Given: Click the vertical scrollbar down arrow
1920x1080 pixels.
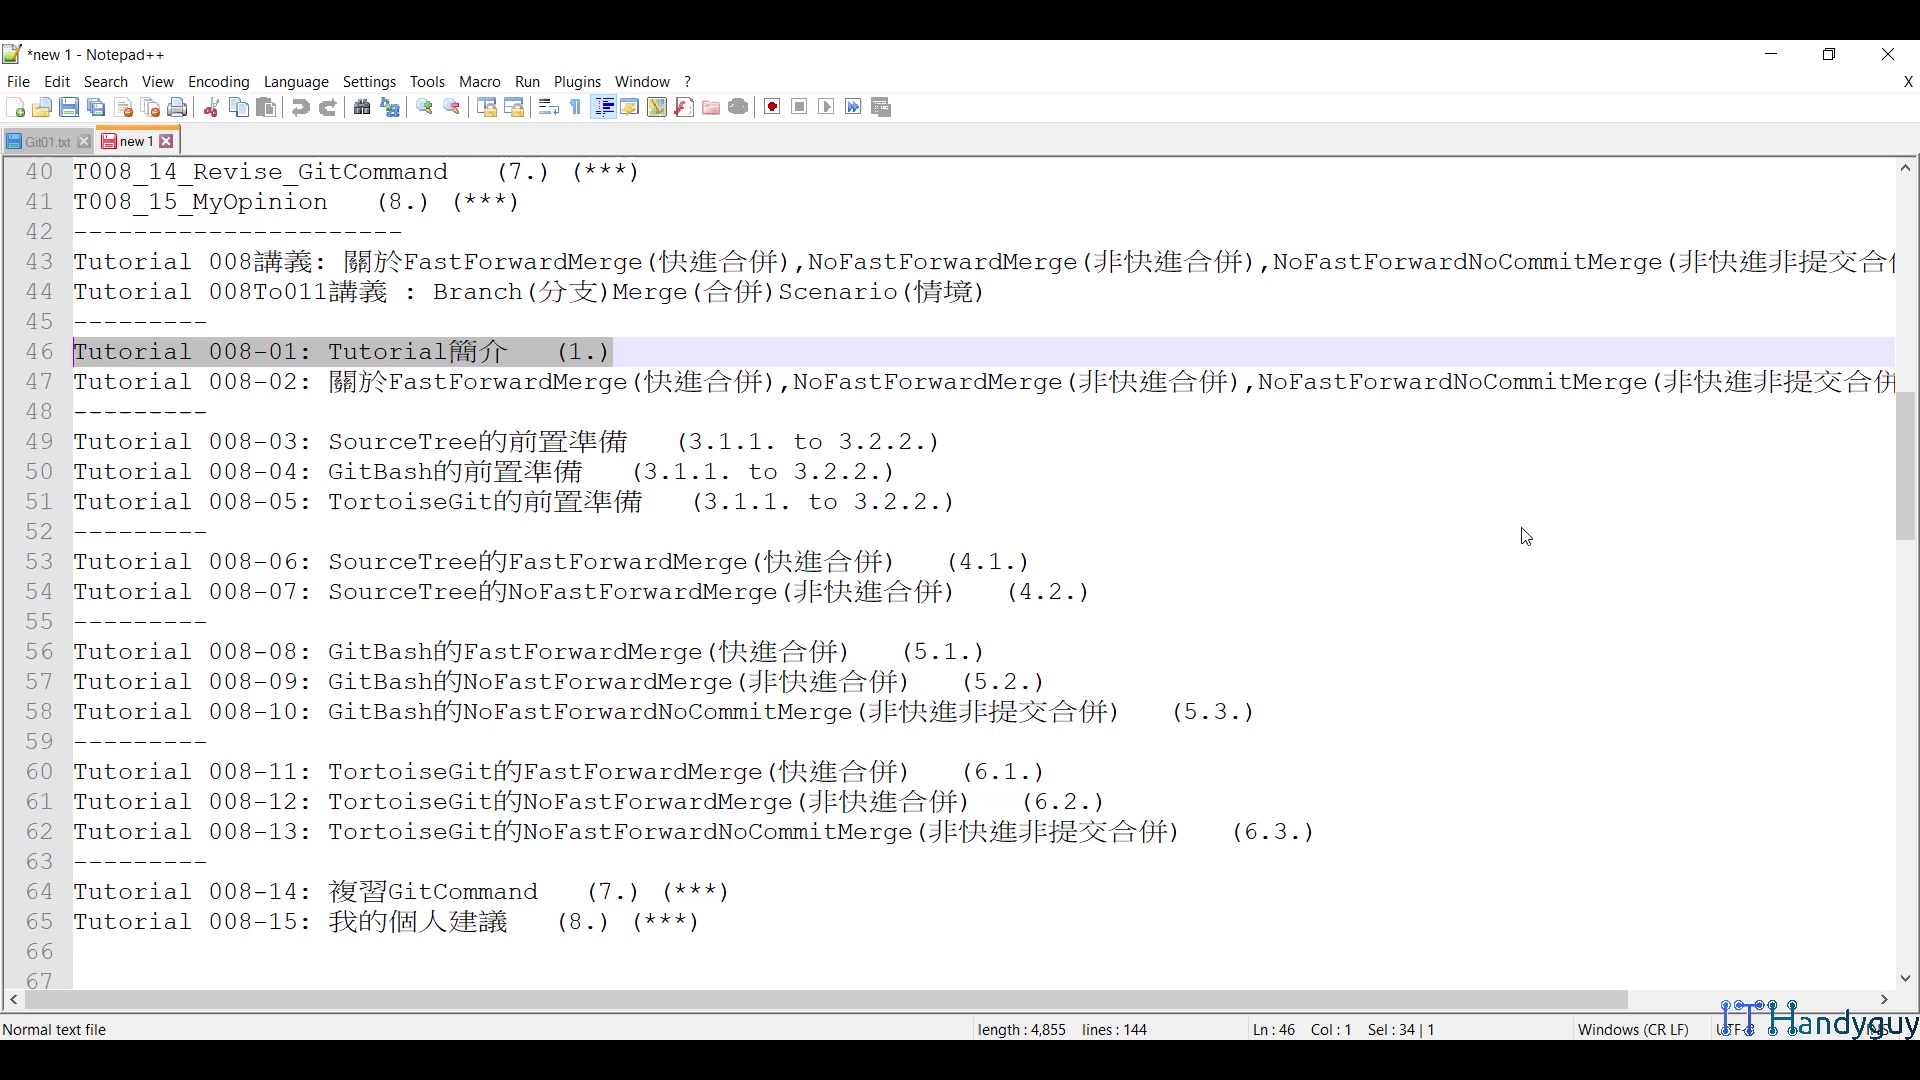Looking at the screenshot, I should [1905, 980].
